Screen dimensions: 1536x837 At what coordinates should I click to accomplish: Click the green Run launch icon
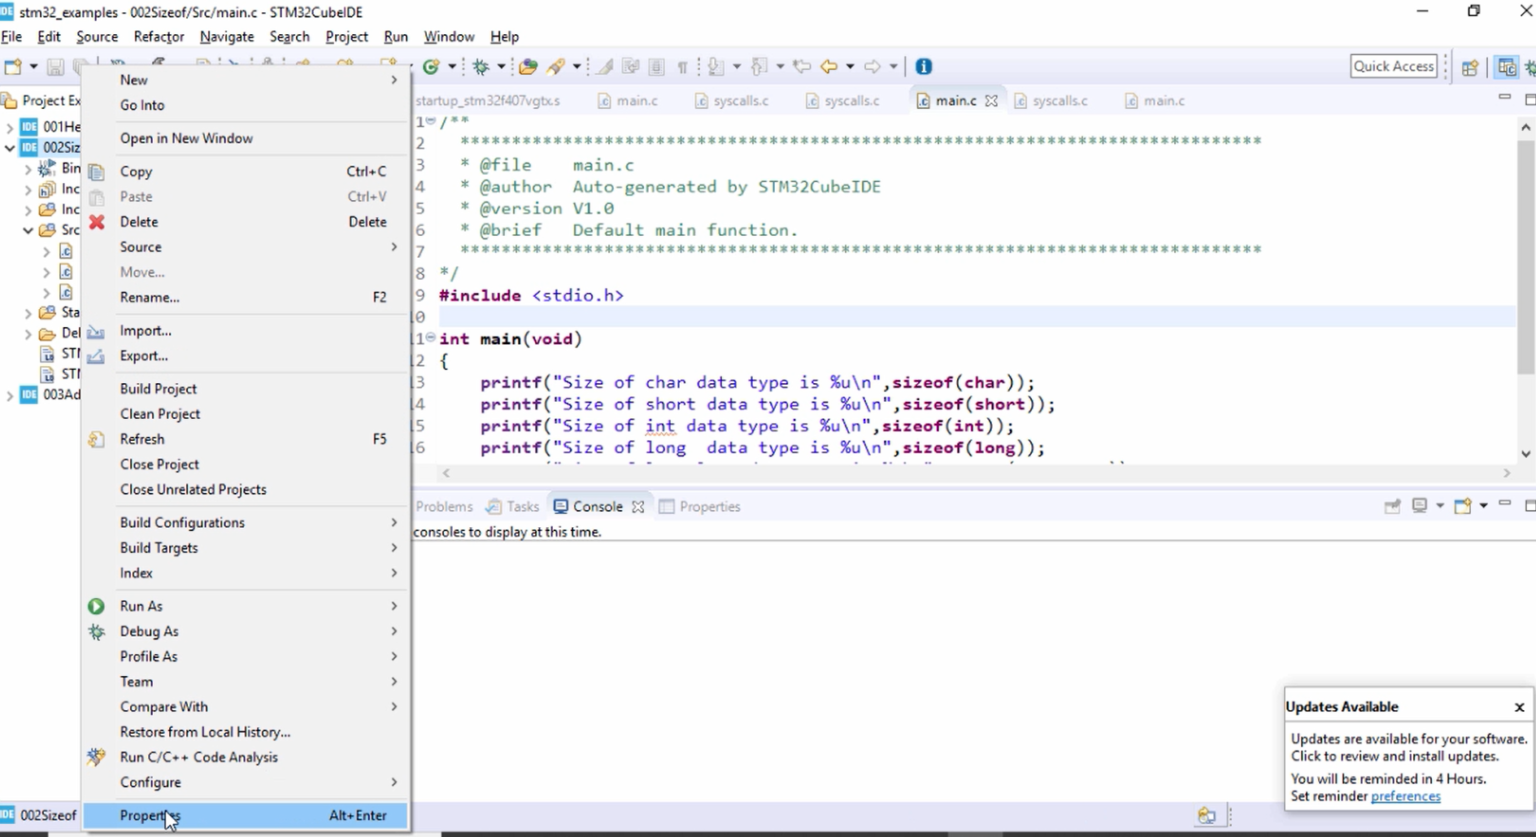tap(431, 67)
